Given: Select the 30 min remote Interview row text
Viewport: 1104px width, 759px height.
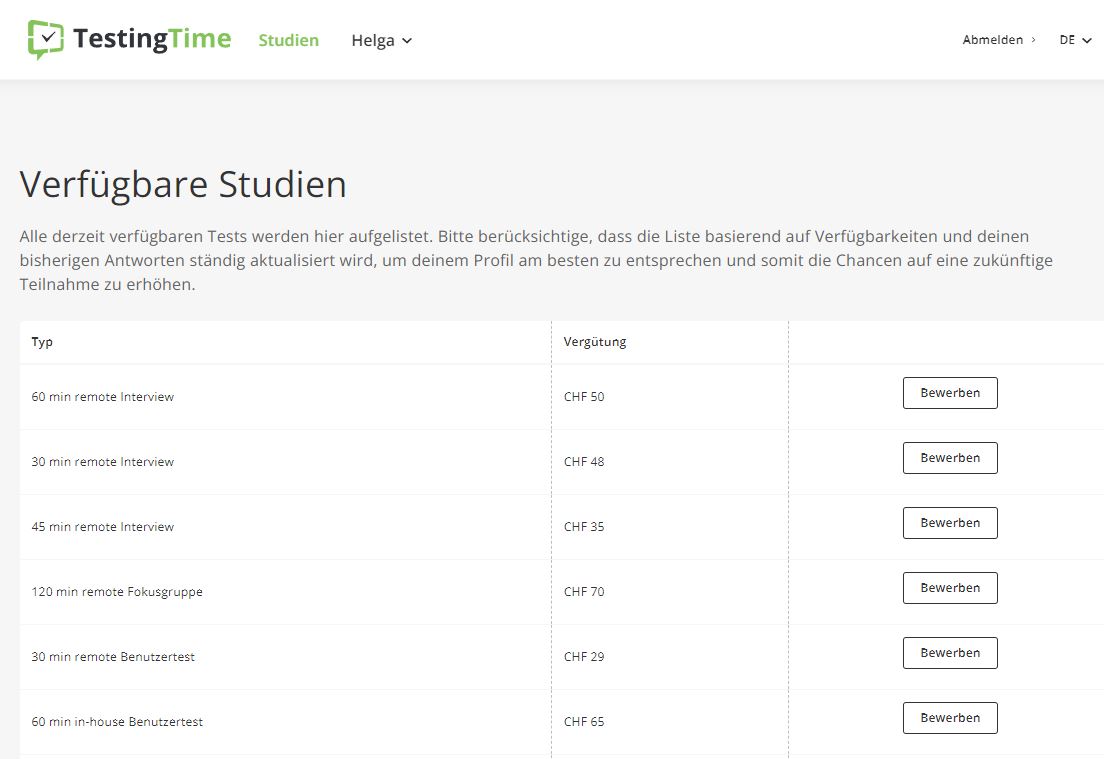Looking at the screenshot, I should pos(103,462).
